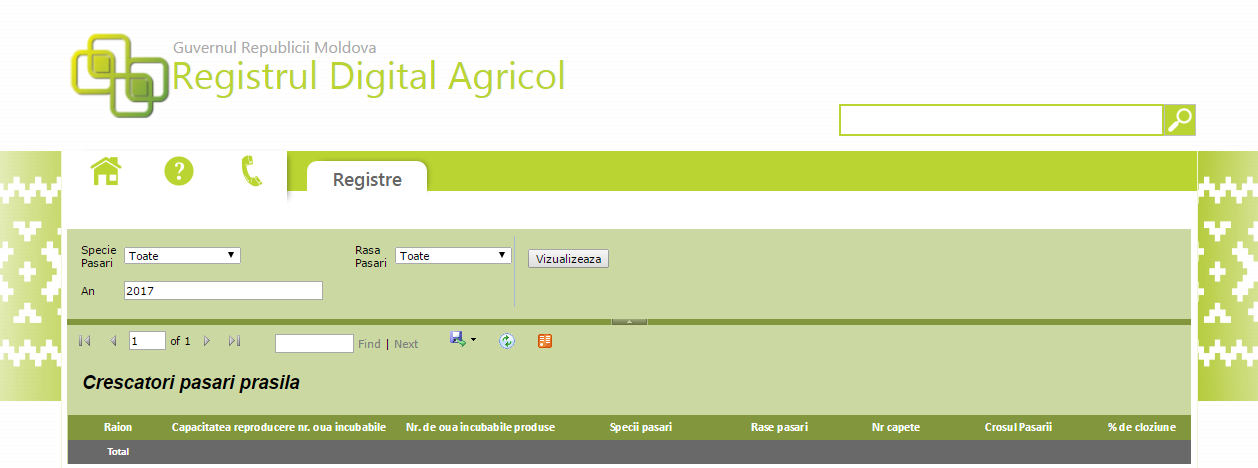This screenshot has width=1258, height=468.
Task: Switch to the Registre tab
Action: point(367,180)
